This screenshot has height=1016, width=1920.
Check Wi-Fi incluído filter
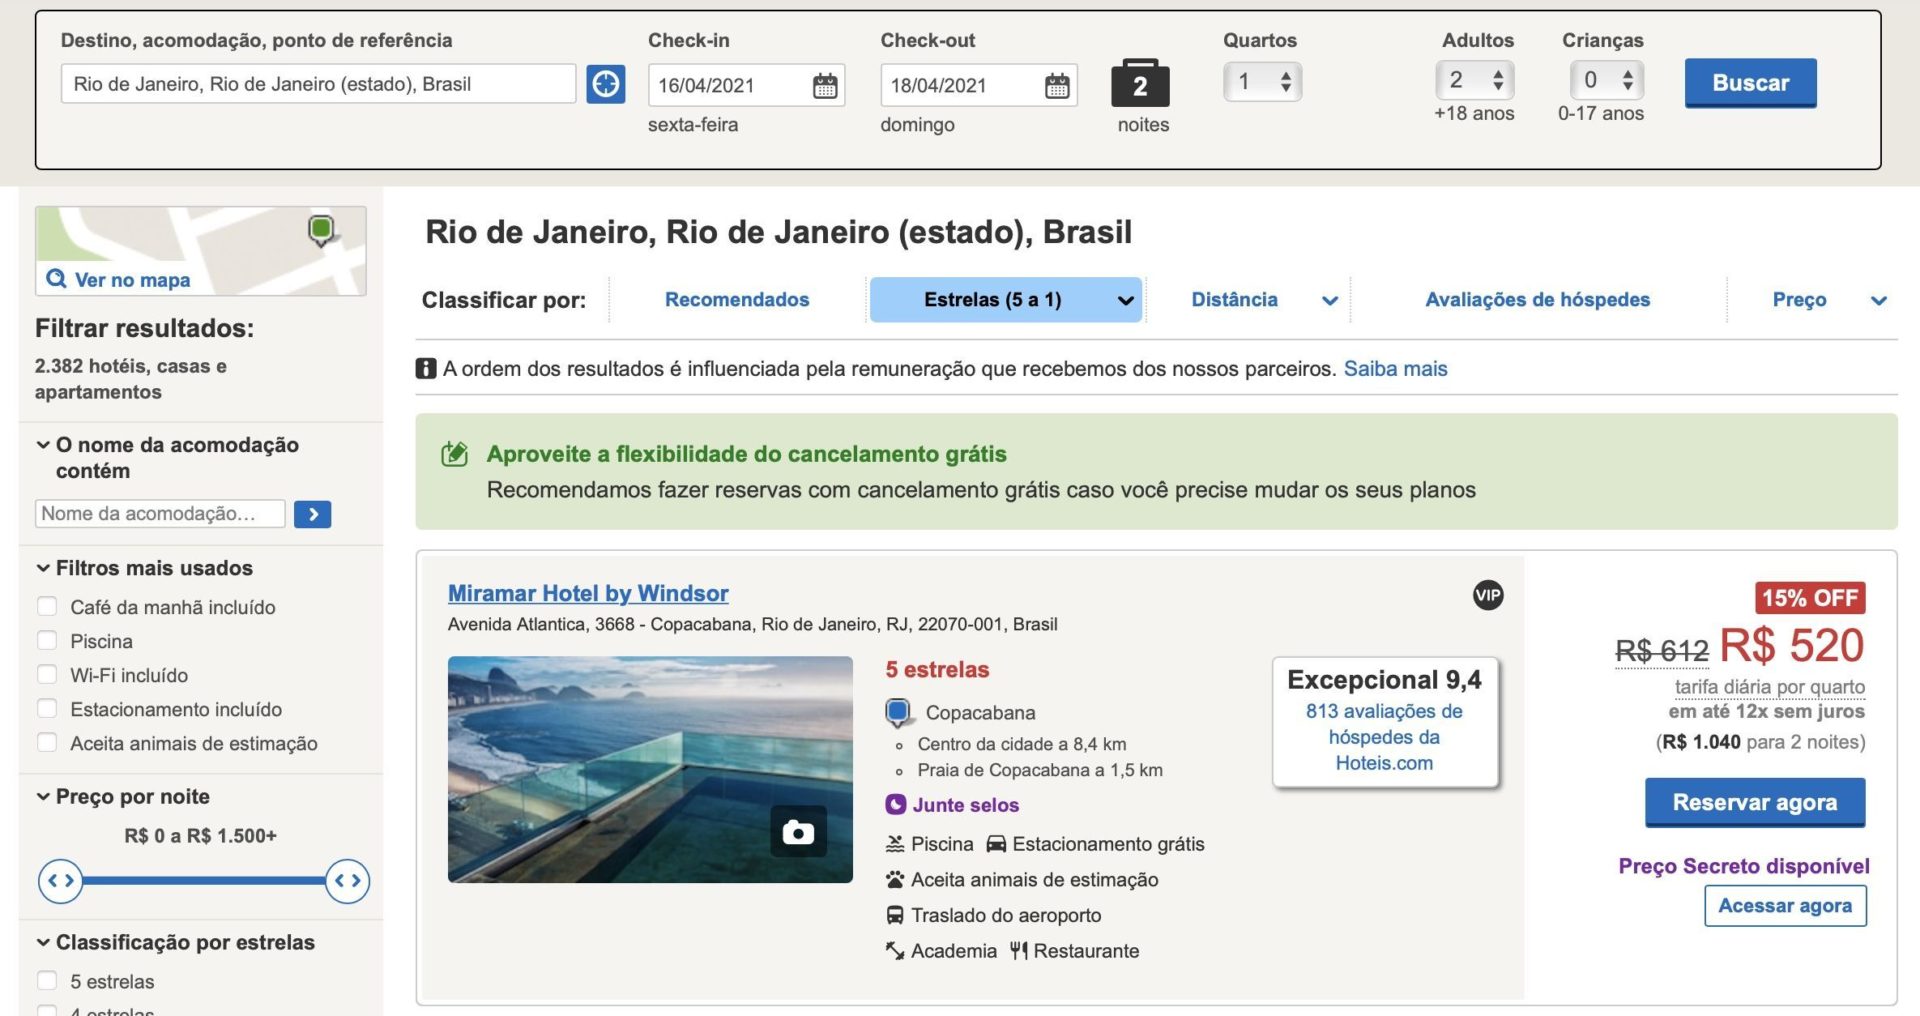(47, 674)
